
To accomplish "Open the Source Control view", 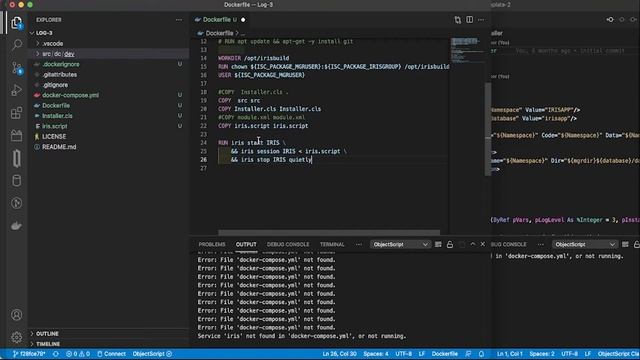I will point(16,68).
